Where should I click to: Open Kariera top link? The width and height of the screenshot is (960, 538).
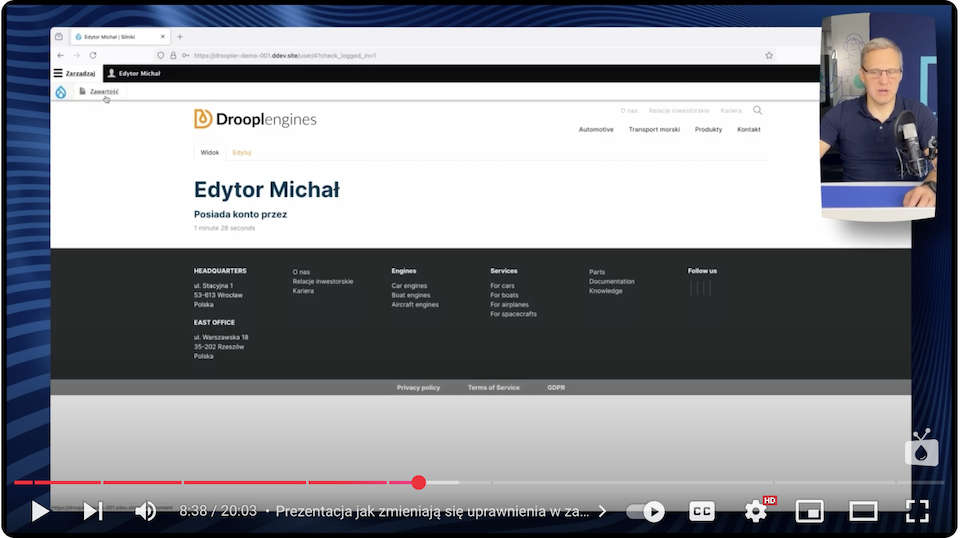pos(731,111)
